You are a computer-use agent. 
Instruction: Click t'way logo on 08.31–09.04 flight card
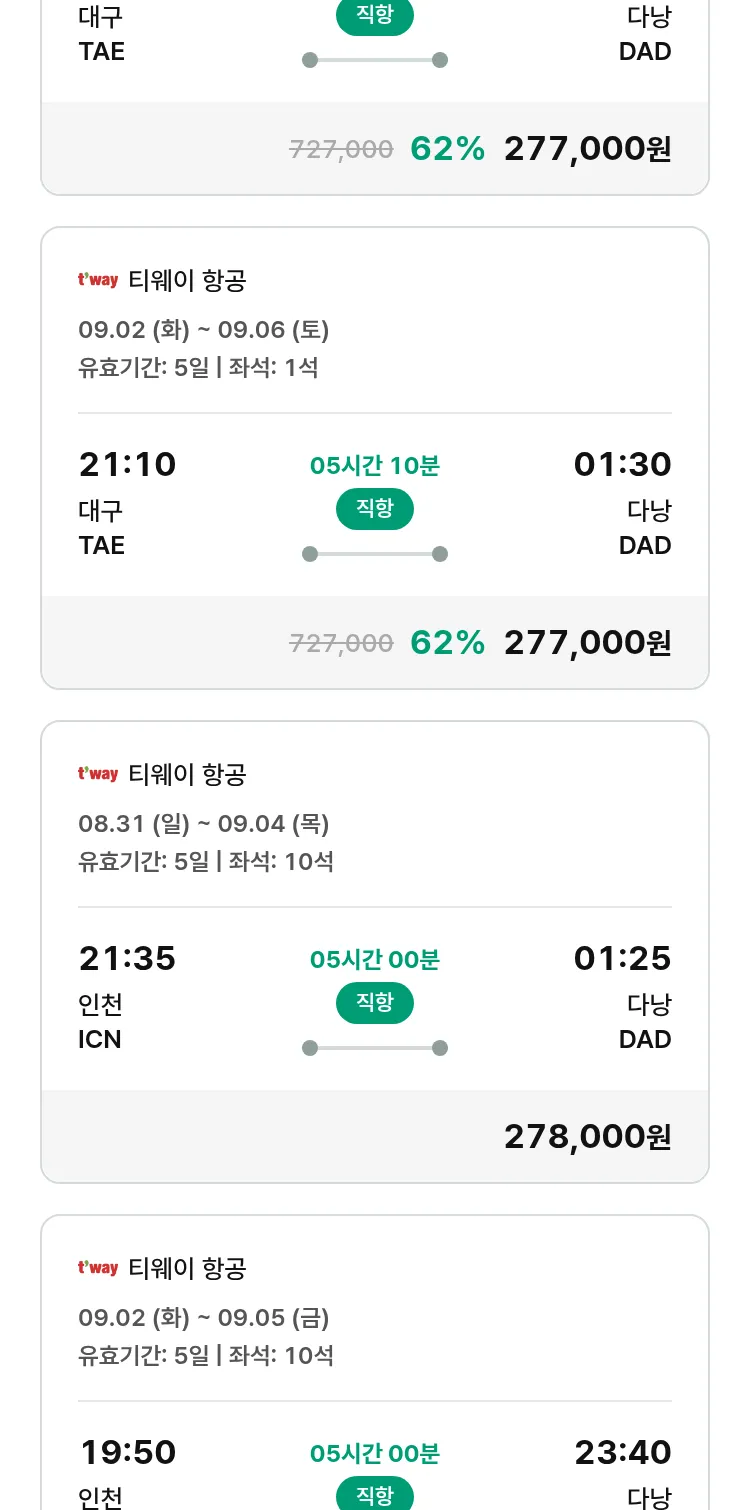(x=98, y=774)
